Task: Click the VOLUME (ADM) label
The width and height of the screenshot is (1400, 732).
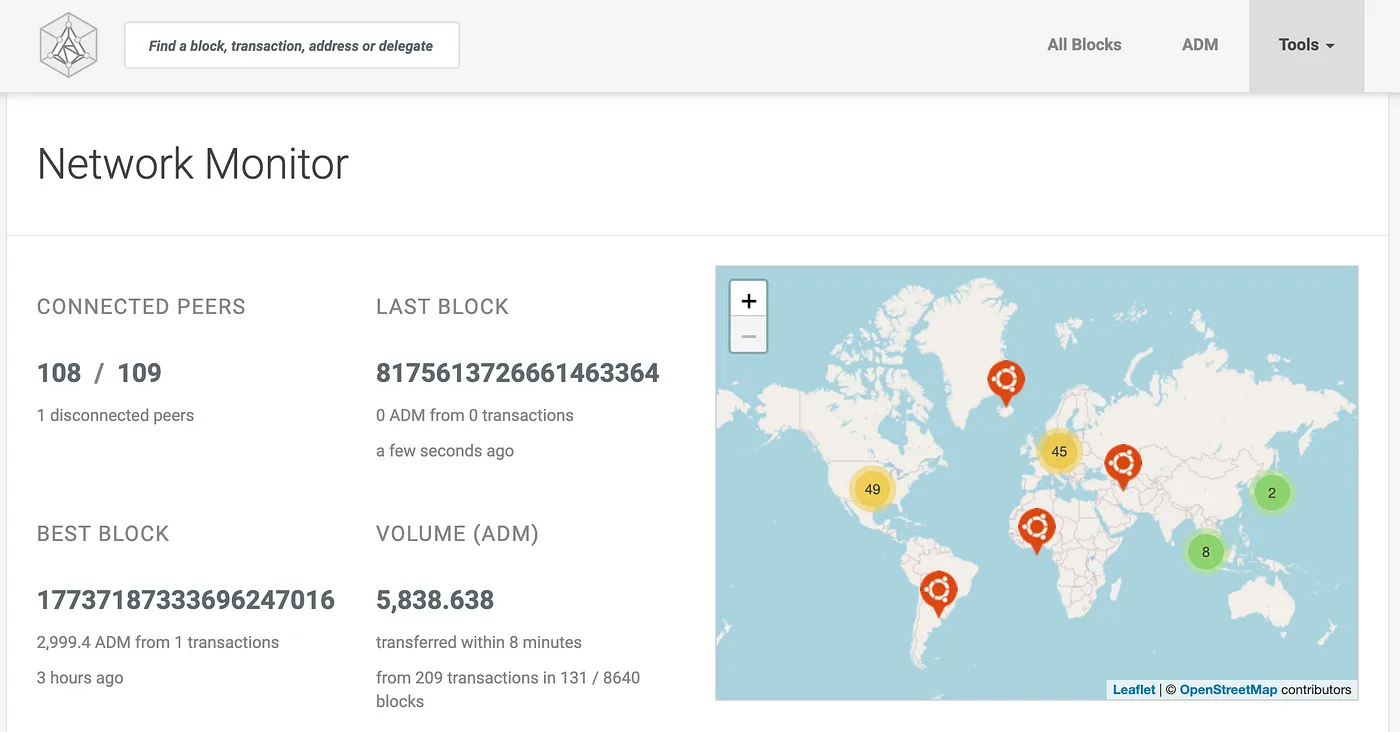Action: pyautogui.click(x=457, y=534)
